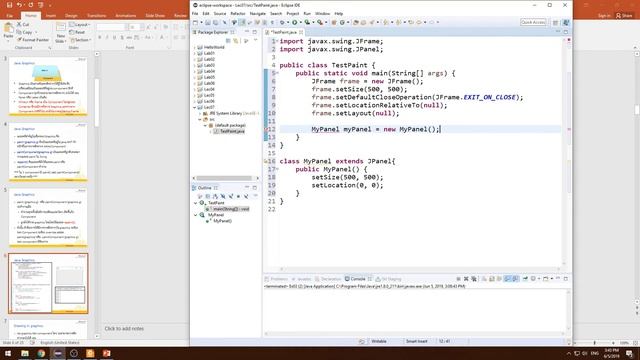The width and height of the screenshot is (640, 360).
Task: Click the Debug bug icon in Eclipse toolbar
Action: coord(282,22)
